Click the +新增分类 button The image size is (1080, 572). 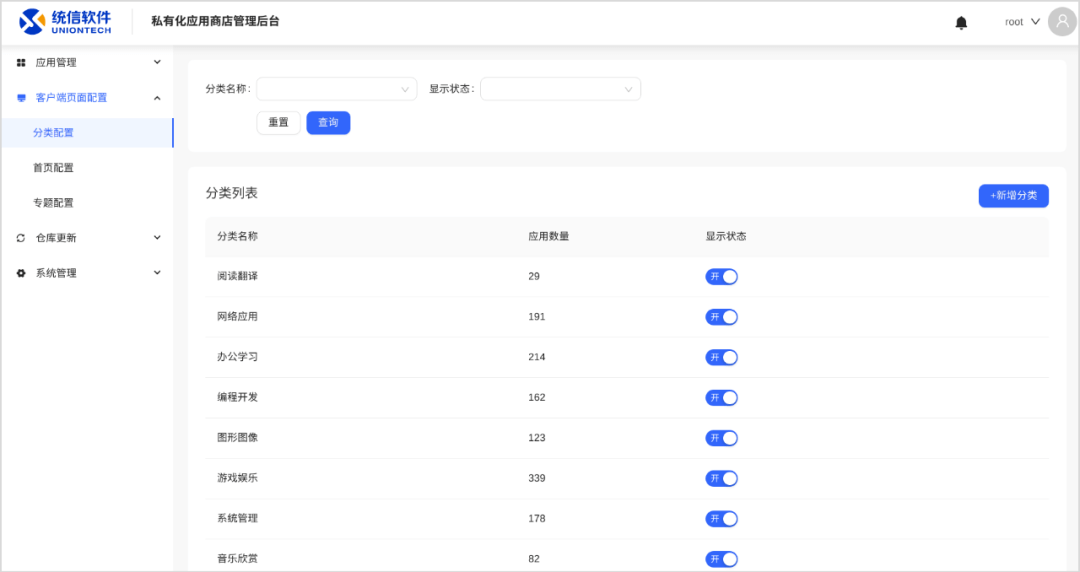(1013, 196)
